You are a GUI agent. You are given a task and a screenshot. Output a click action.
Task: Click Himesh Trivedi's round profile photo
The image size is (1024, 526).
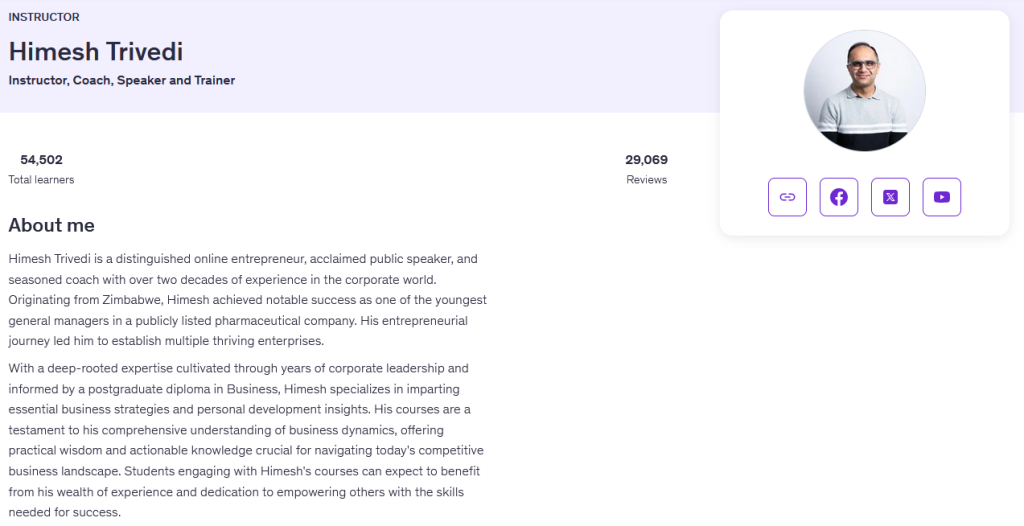[x=864, y=91]
